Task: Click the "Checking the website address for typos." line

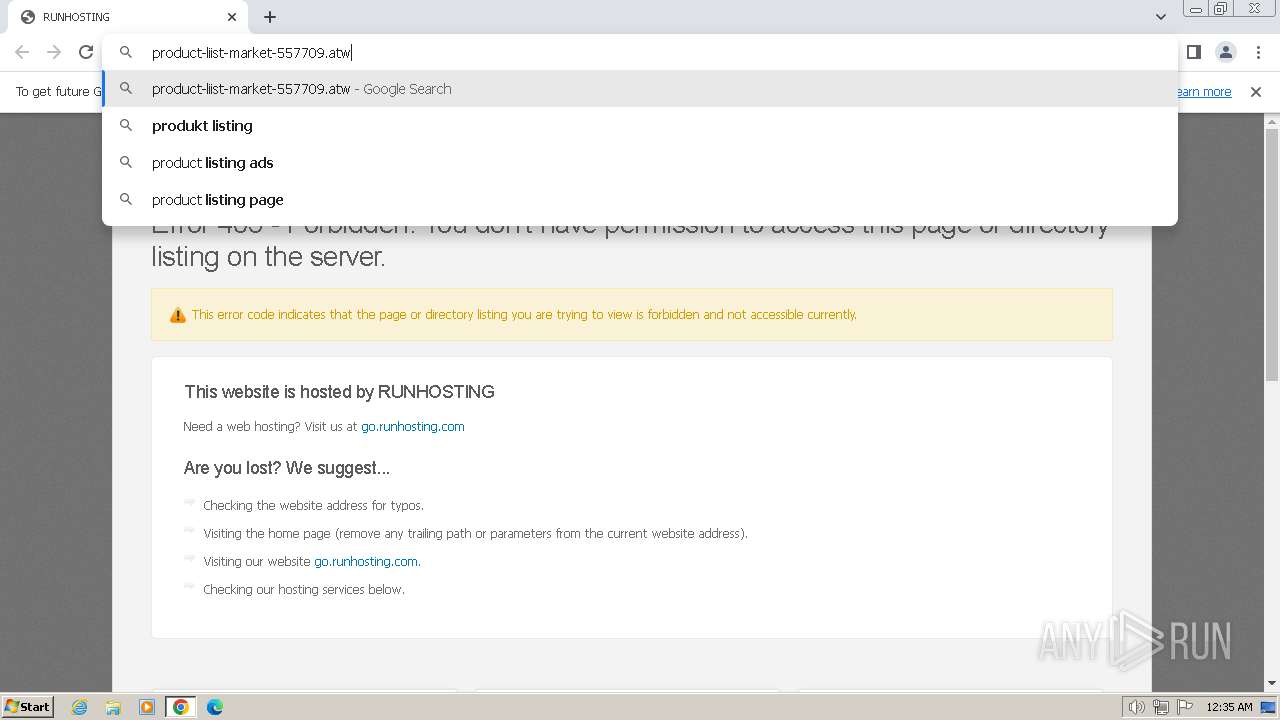Action: [313, 505]
